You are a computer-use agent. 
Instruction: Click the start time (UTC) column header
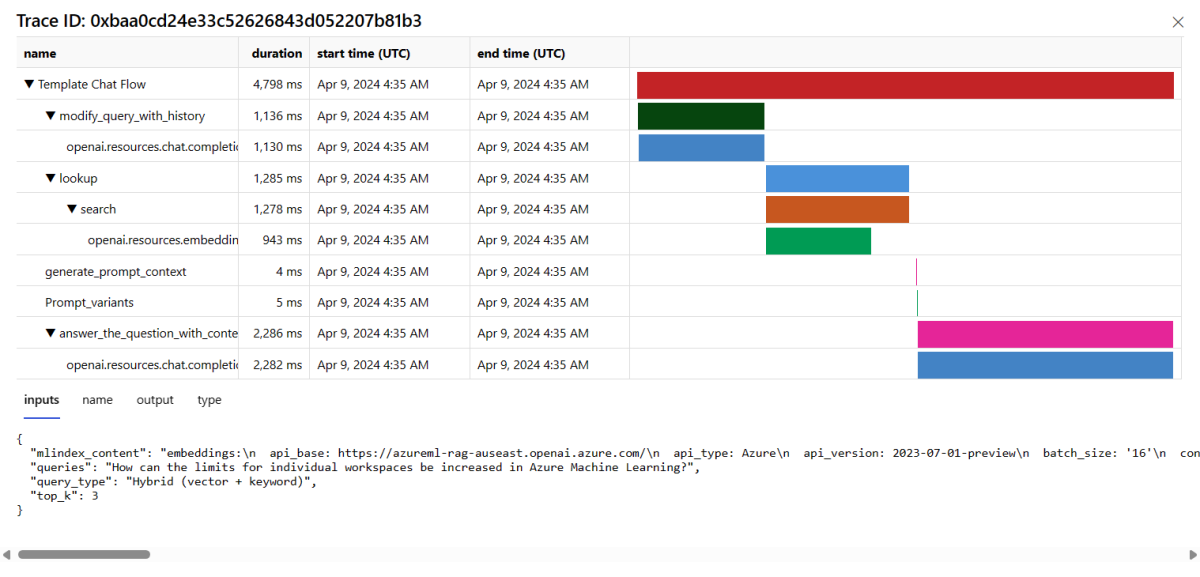364,54
